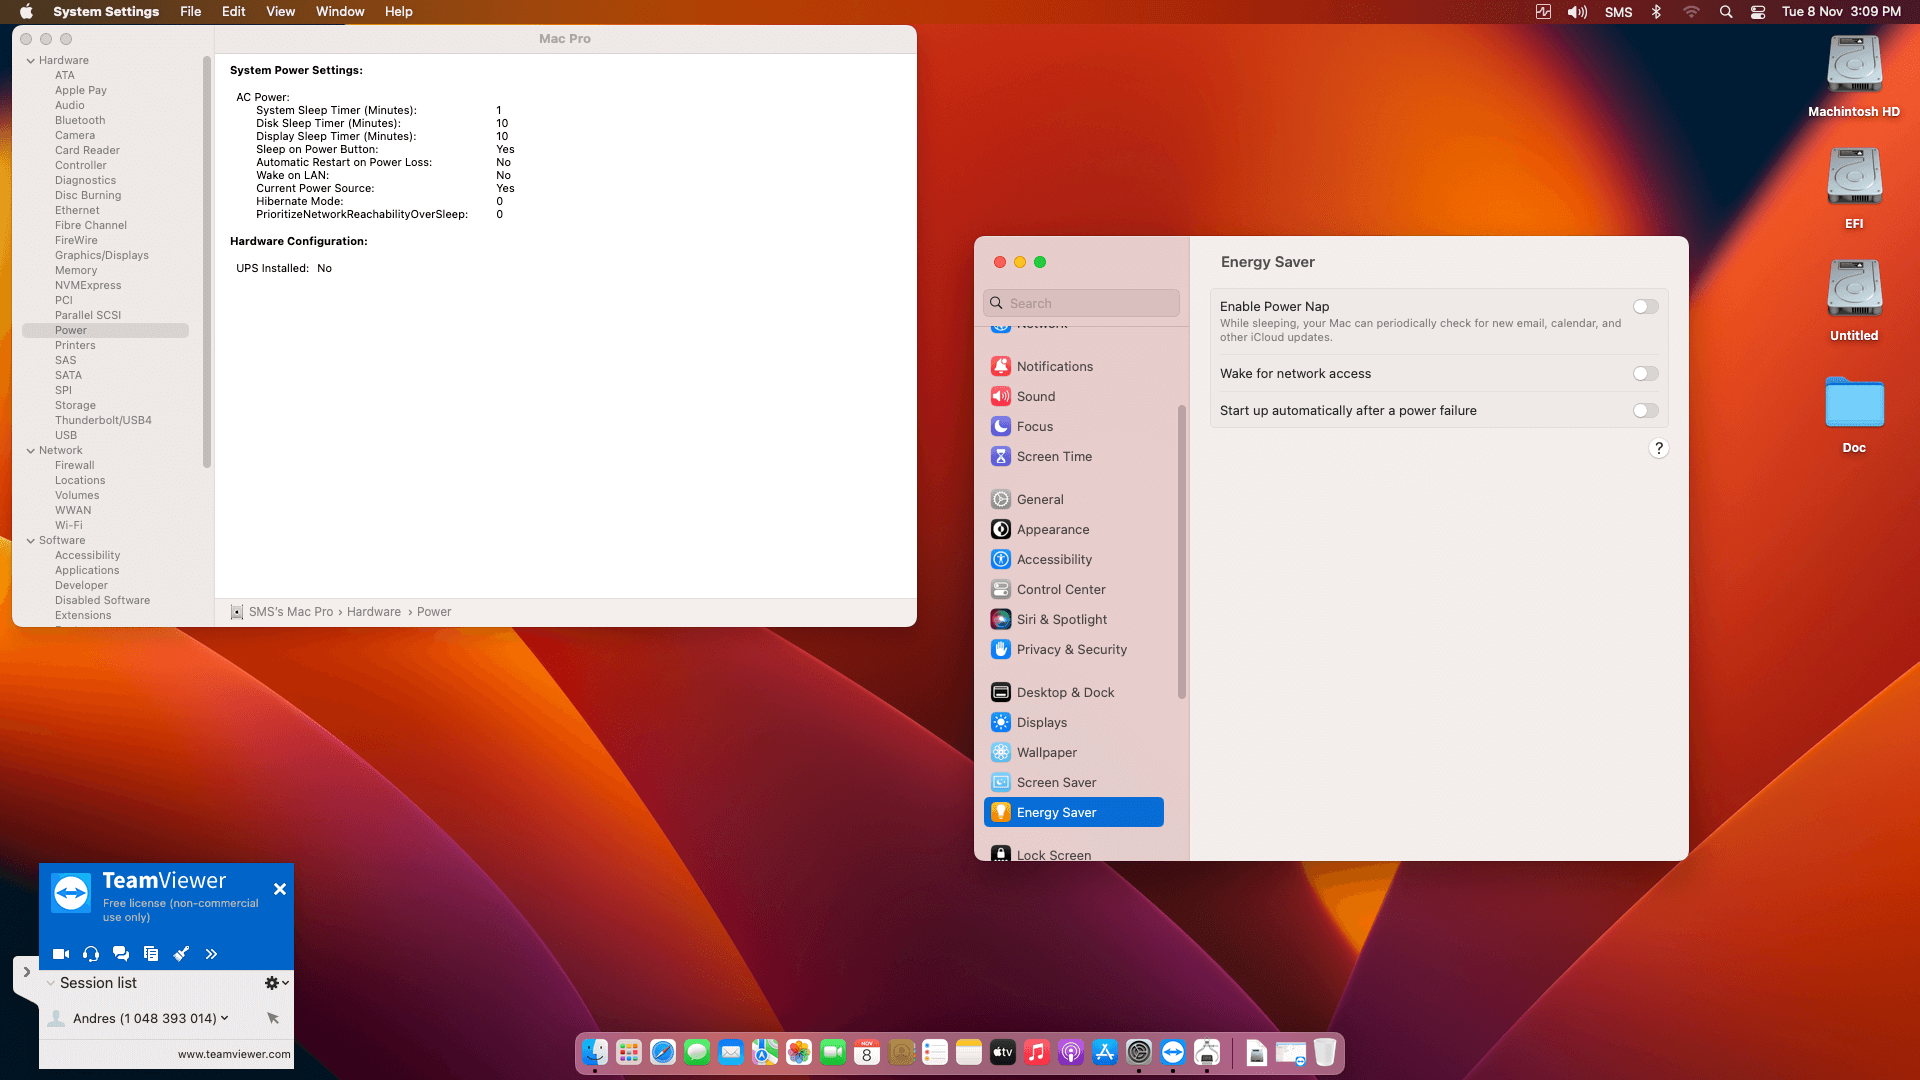Close the TeamViewer session panel

coord(280,889)
